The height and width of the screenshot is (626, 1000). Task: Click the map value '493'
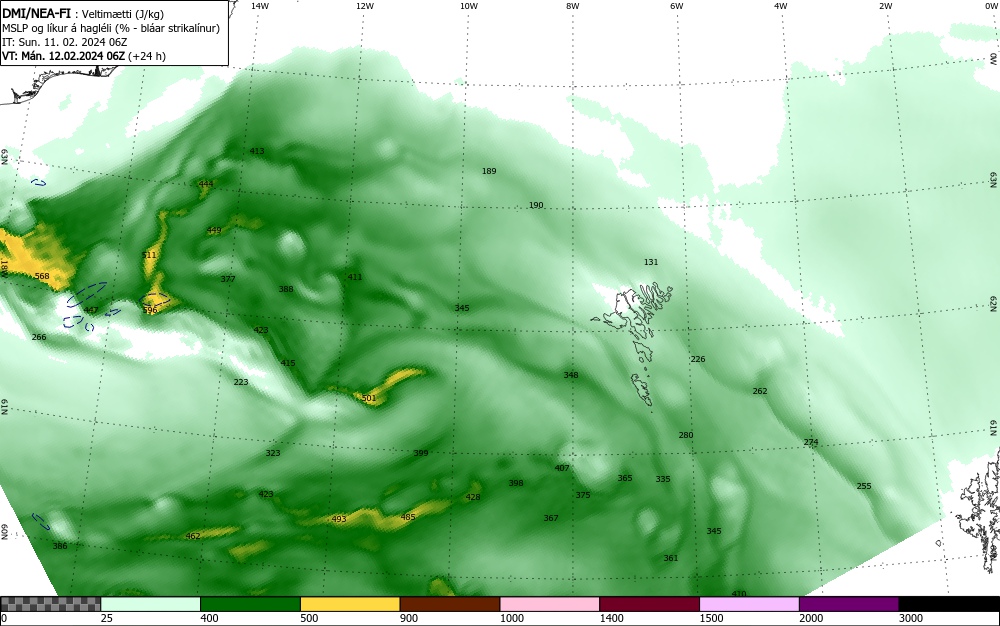coord(339,519)
